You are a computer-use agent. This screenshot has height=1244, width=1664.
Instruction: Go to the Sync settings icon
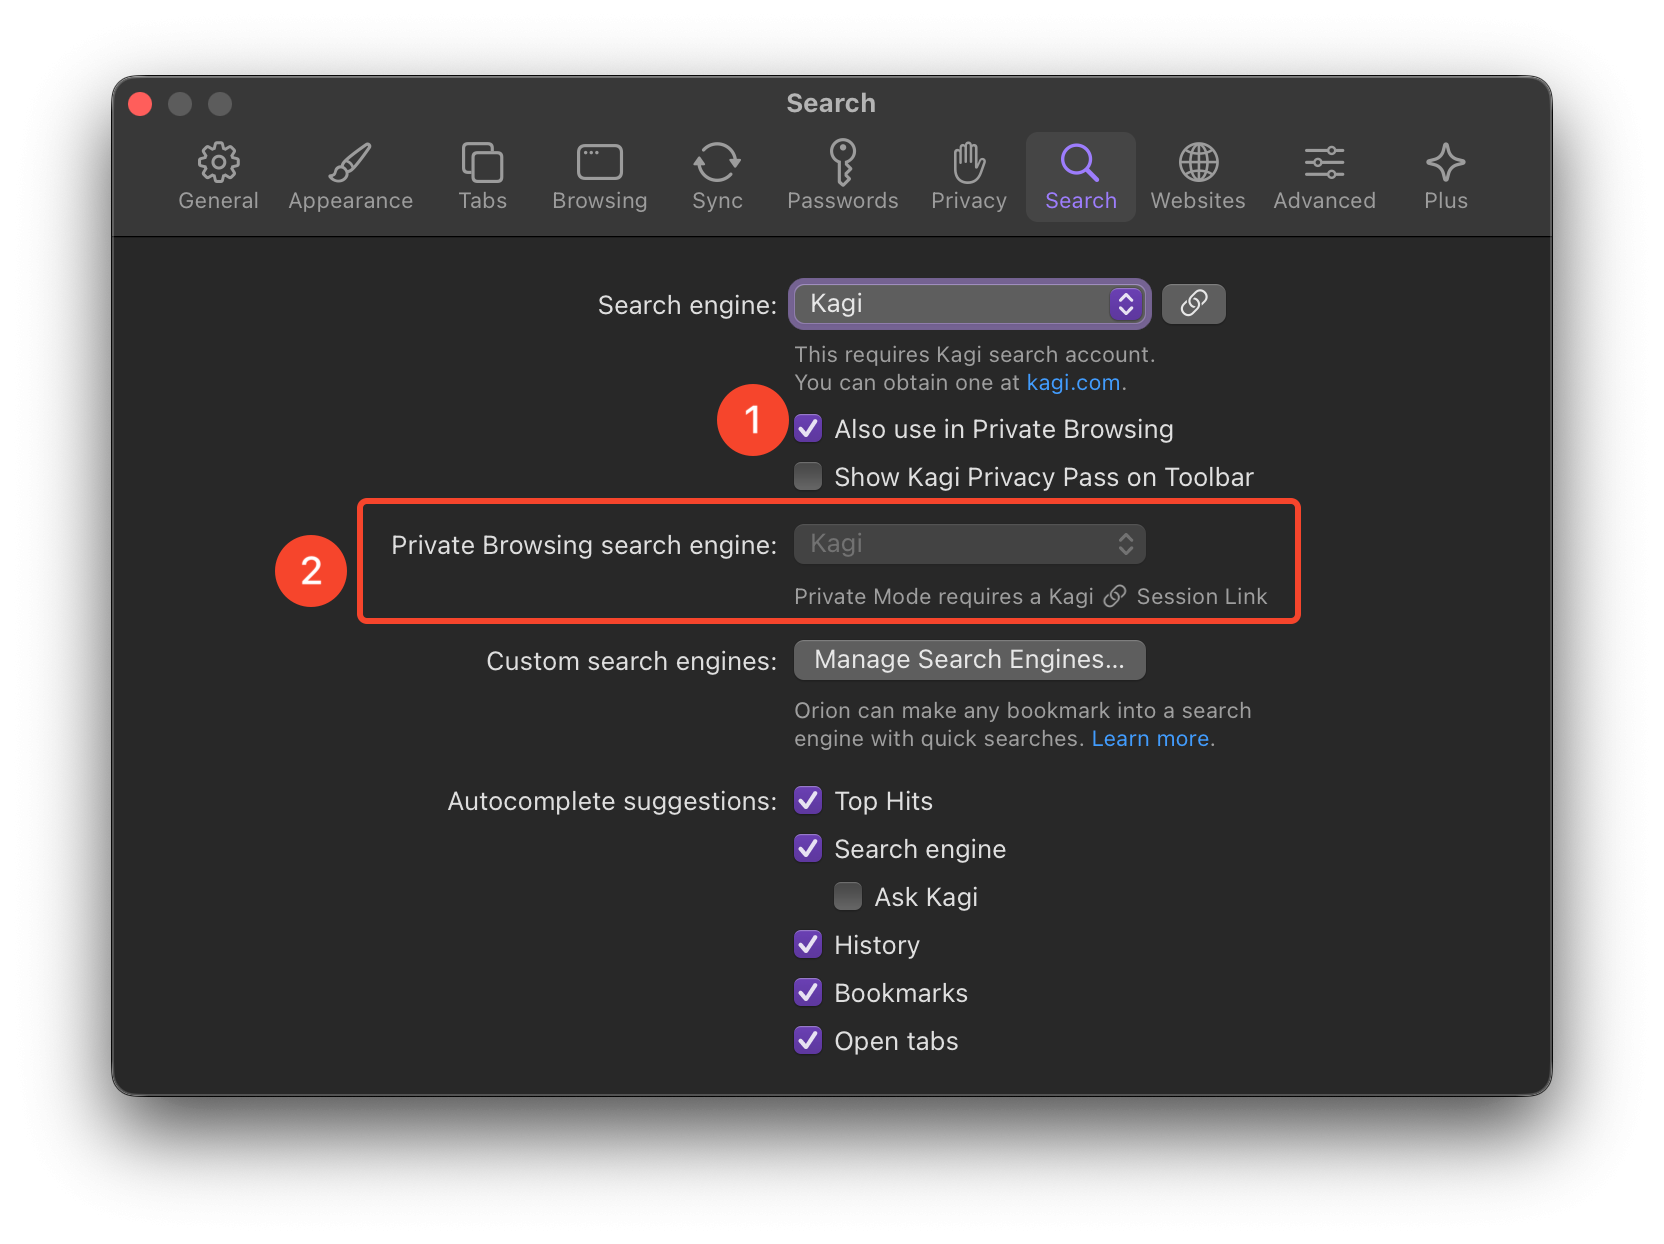pos(717,163)
